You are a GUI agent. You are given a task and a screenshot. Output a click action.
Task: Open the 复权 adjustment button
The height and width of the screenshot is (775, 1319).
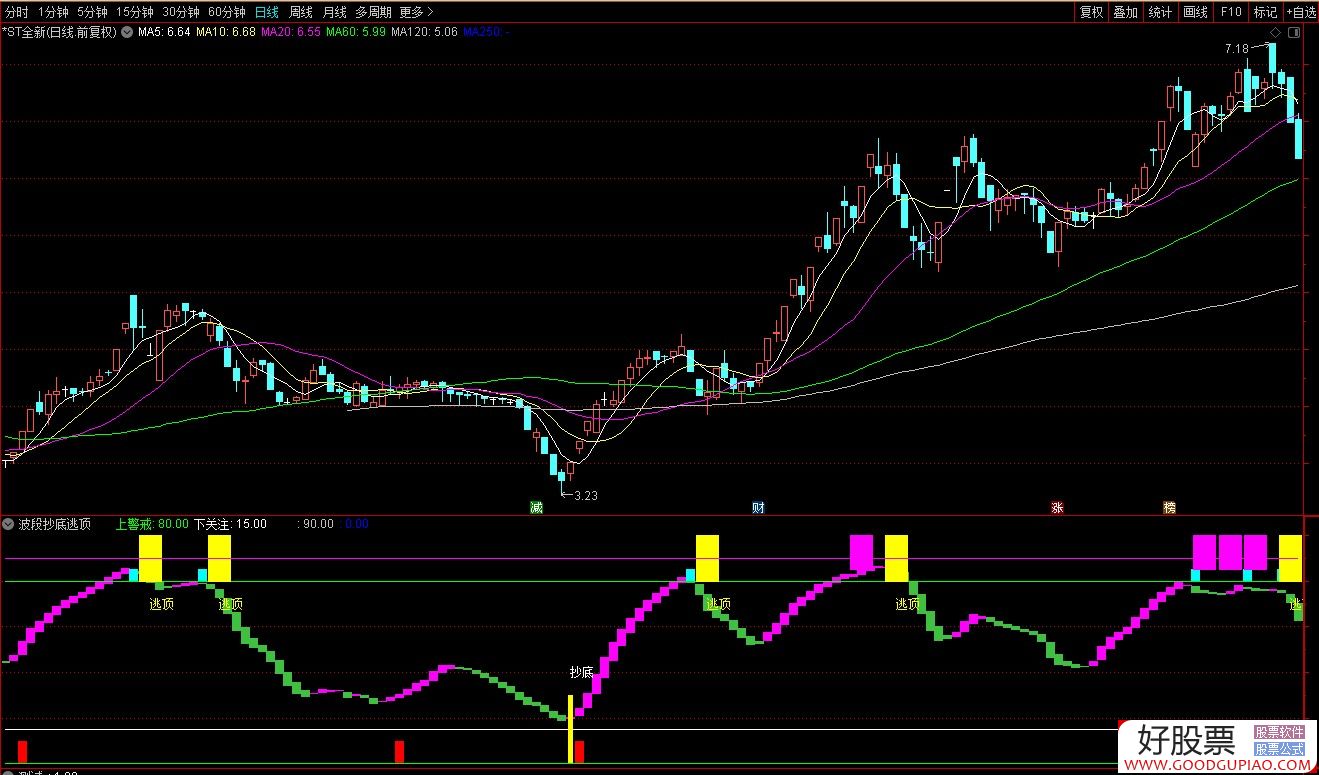[1091, 12]
